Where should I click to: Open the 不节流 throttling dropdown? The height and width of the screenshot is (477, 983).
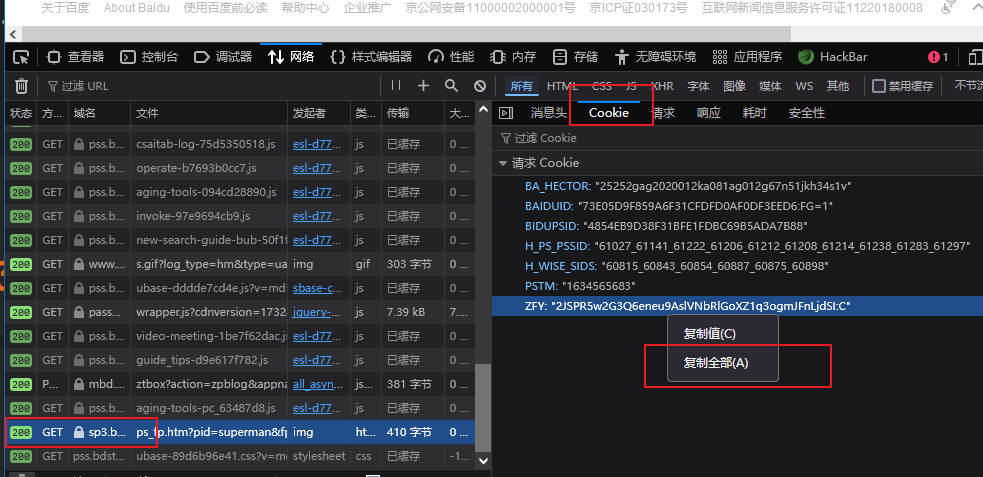(967, 86)
